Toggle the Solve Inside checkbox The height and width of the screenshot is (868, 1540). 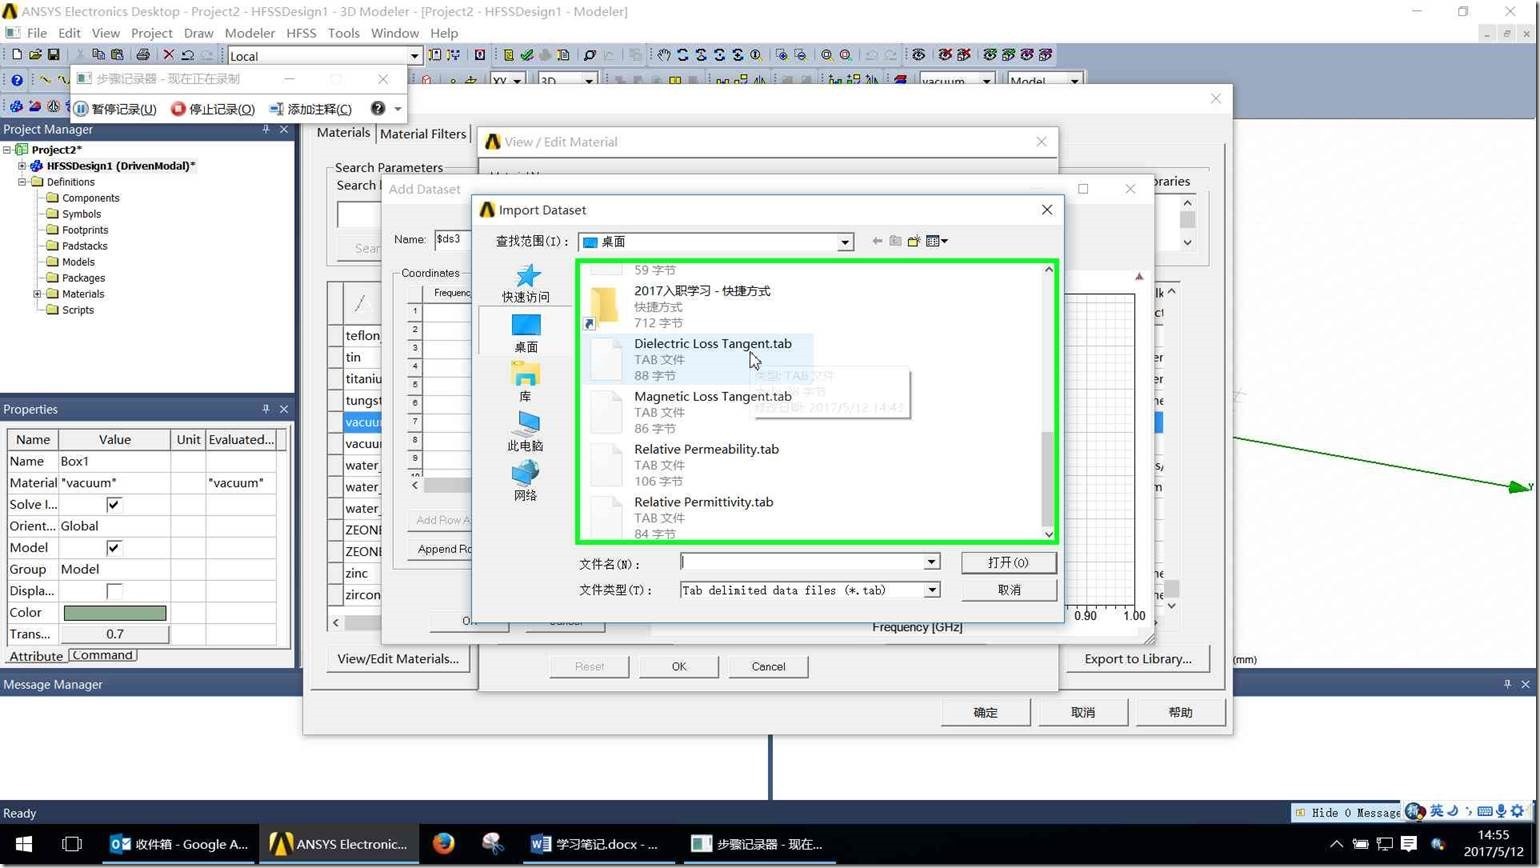point(114,504)
